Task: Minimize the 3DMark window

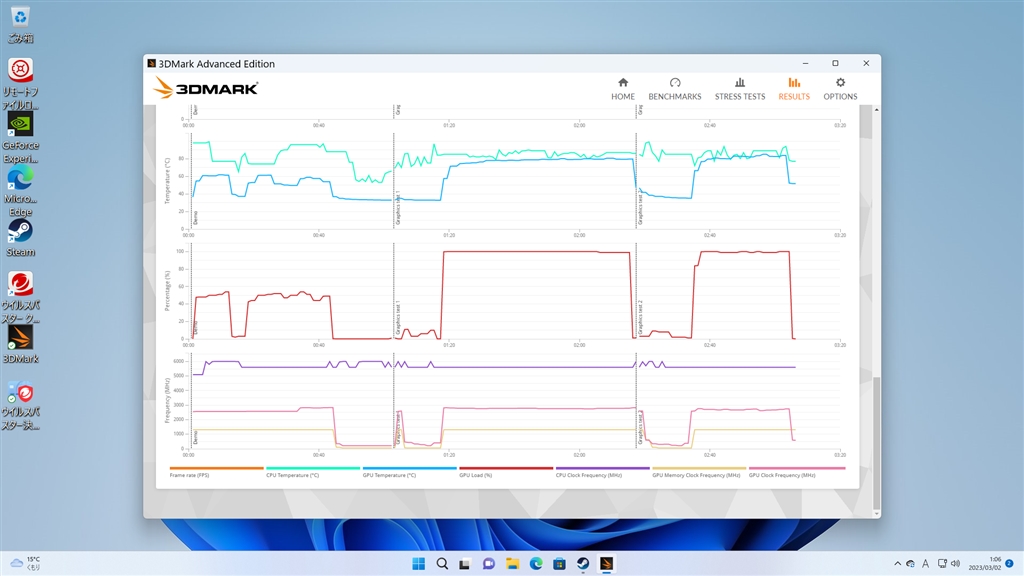Action: pyautogui.click(x=805, y=63)
